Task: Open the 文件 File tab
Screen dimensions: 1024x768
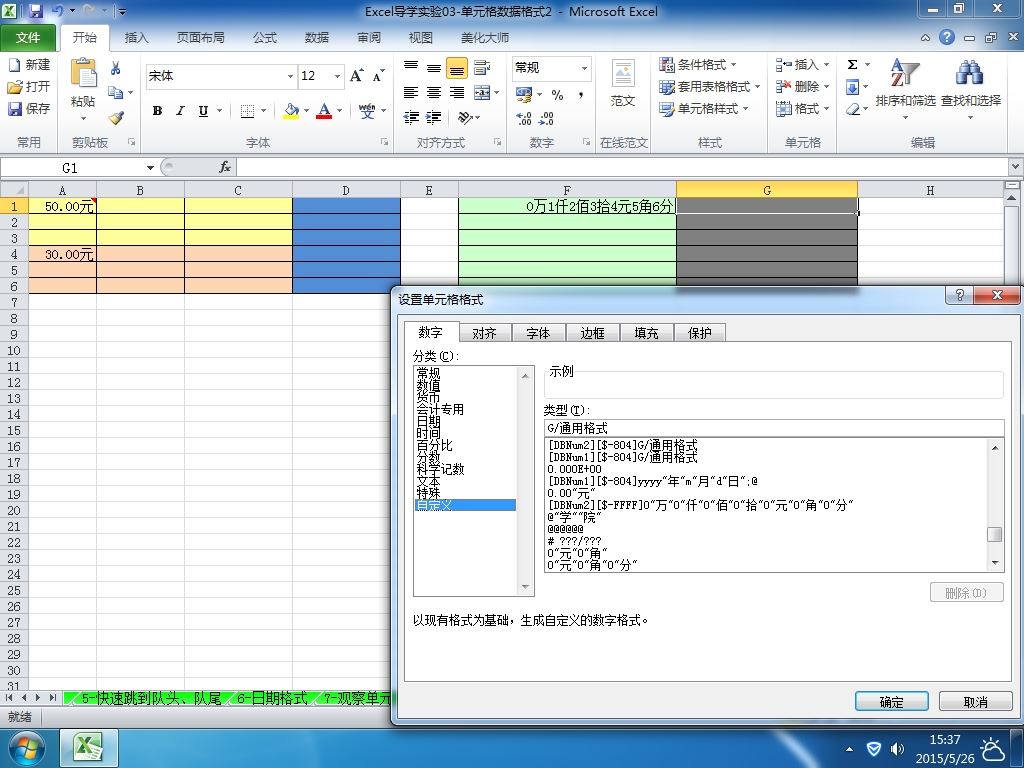Action: coord(28,38)
